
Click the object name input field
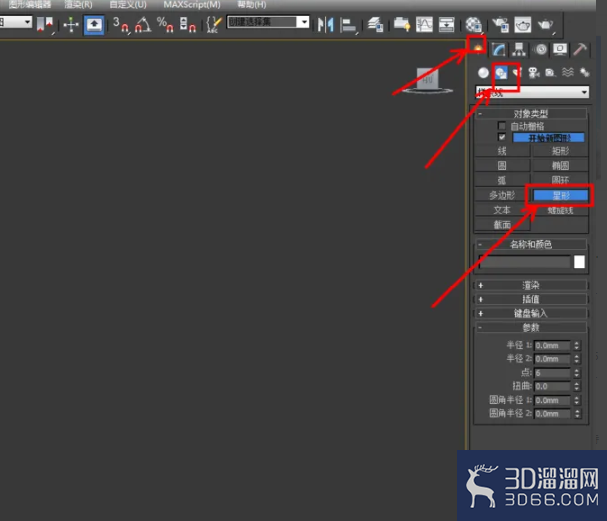[x=525, y=262]
